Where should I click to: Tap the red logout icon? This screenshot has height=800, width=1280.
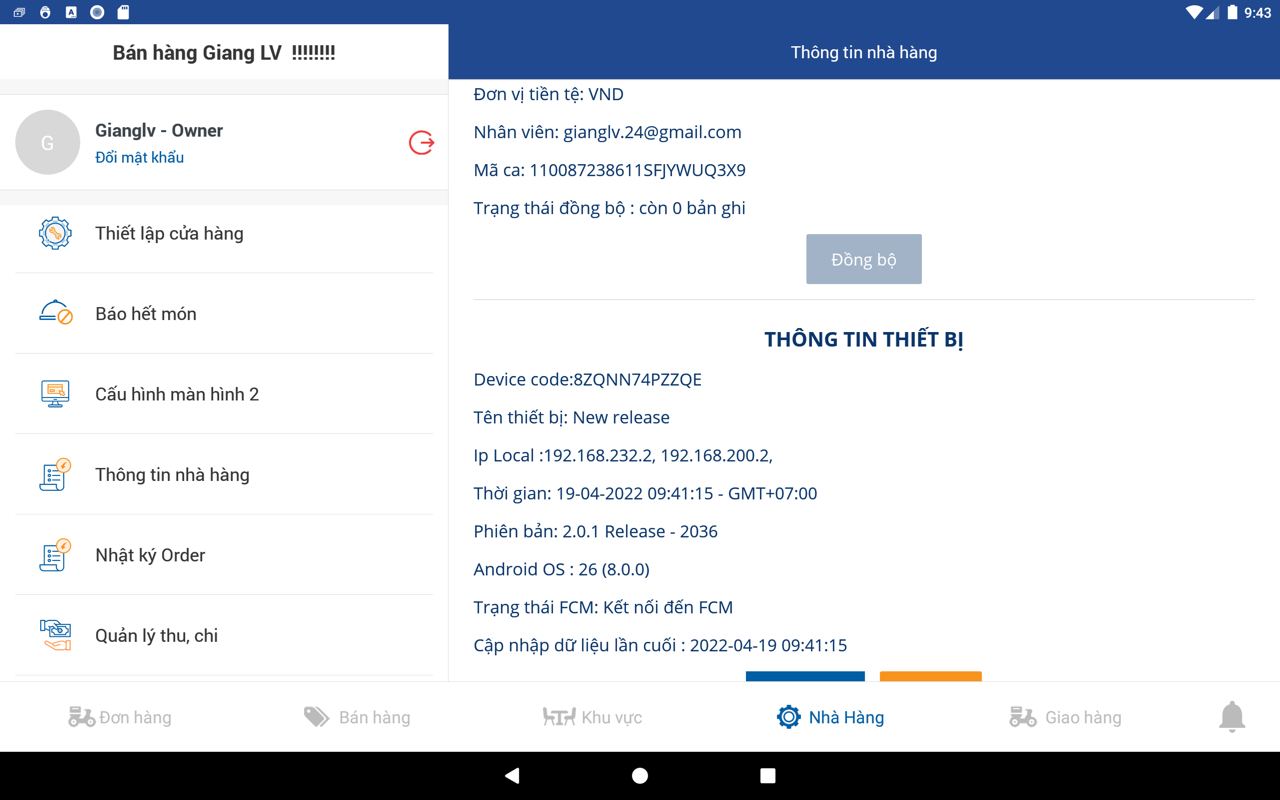tap(421, 143)
